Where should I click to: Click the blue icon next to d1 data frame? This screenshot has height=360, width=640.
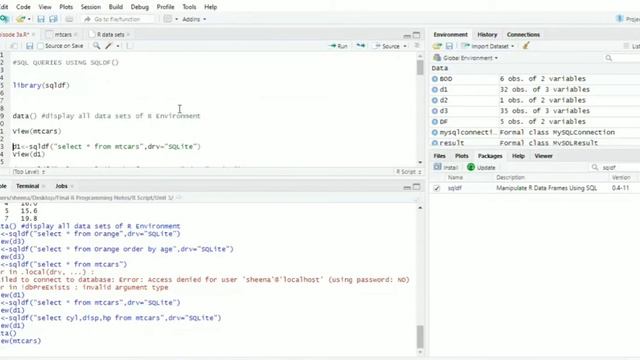pyautogui.click(x=435, y=89)
